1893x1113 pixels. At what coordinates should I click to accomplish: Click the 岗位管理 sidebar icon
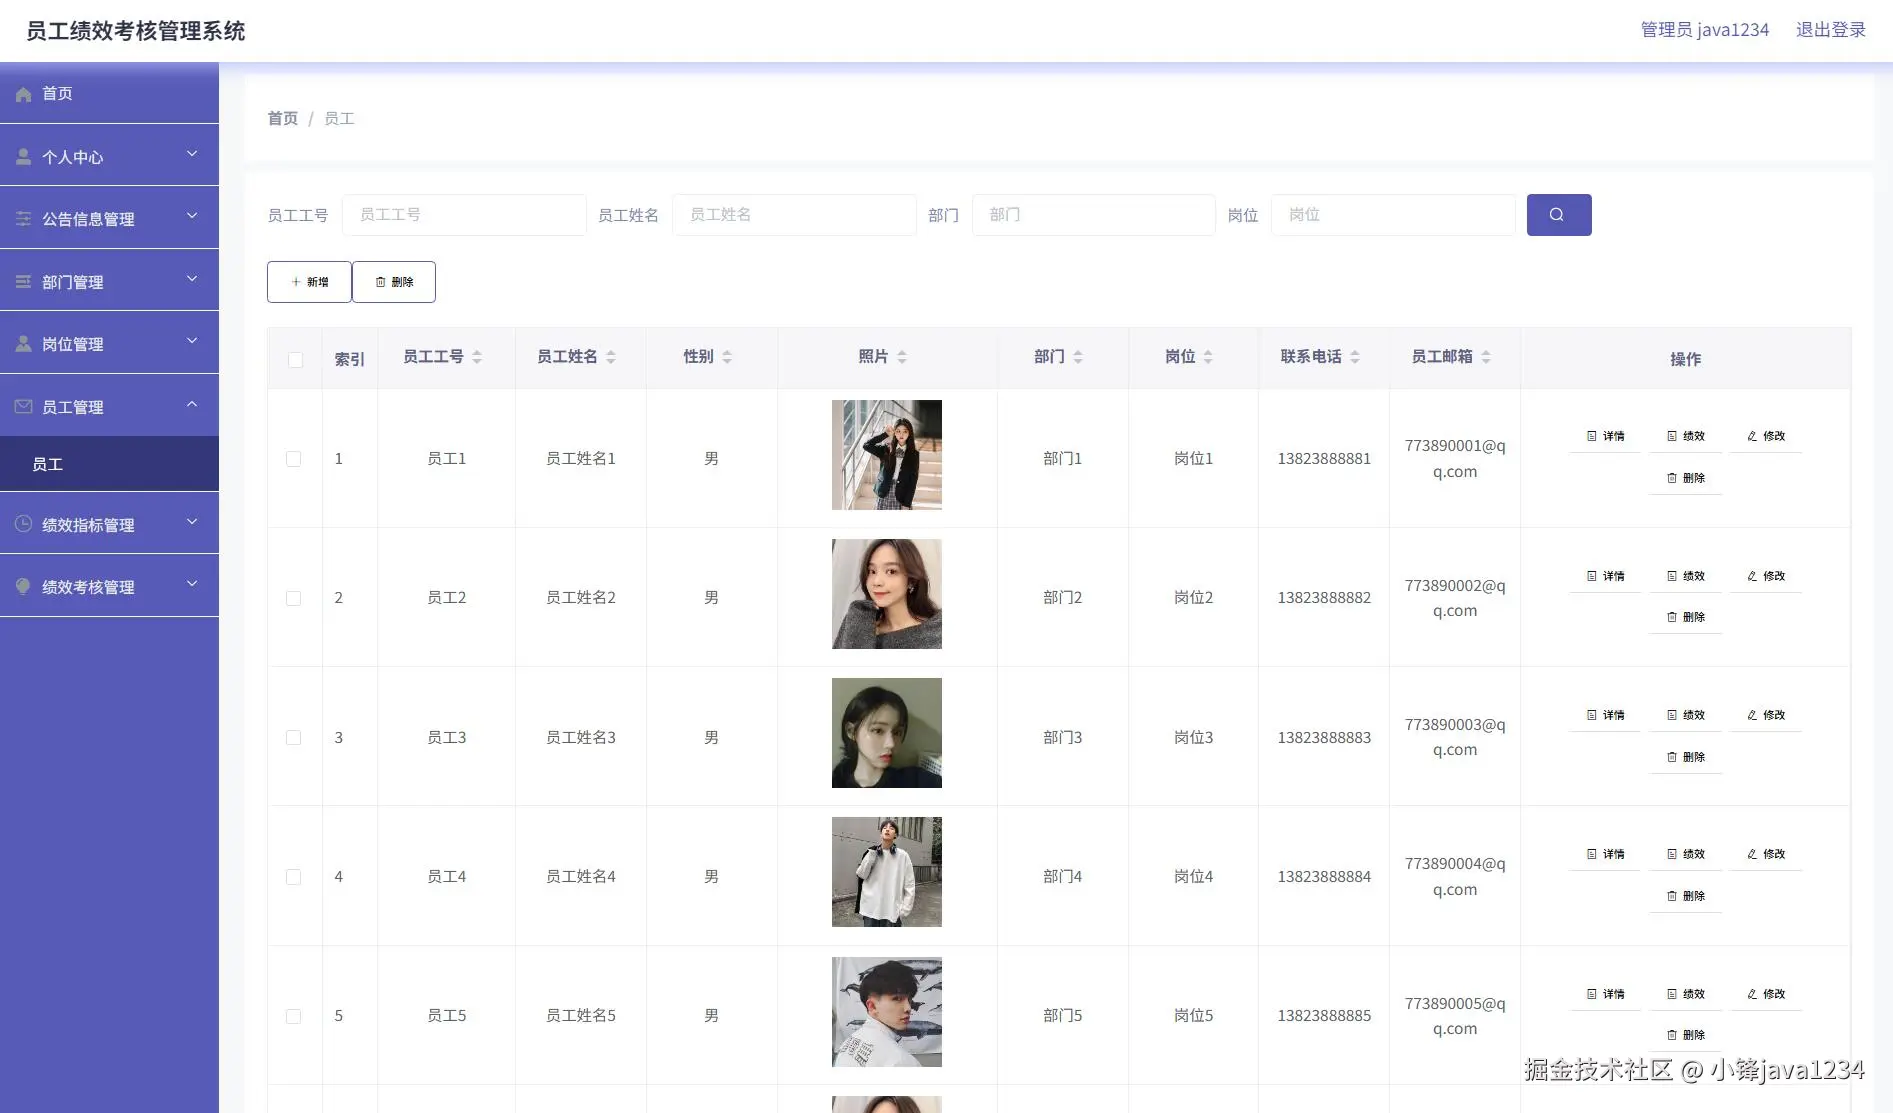24,344
